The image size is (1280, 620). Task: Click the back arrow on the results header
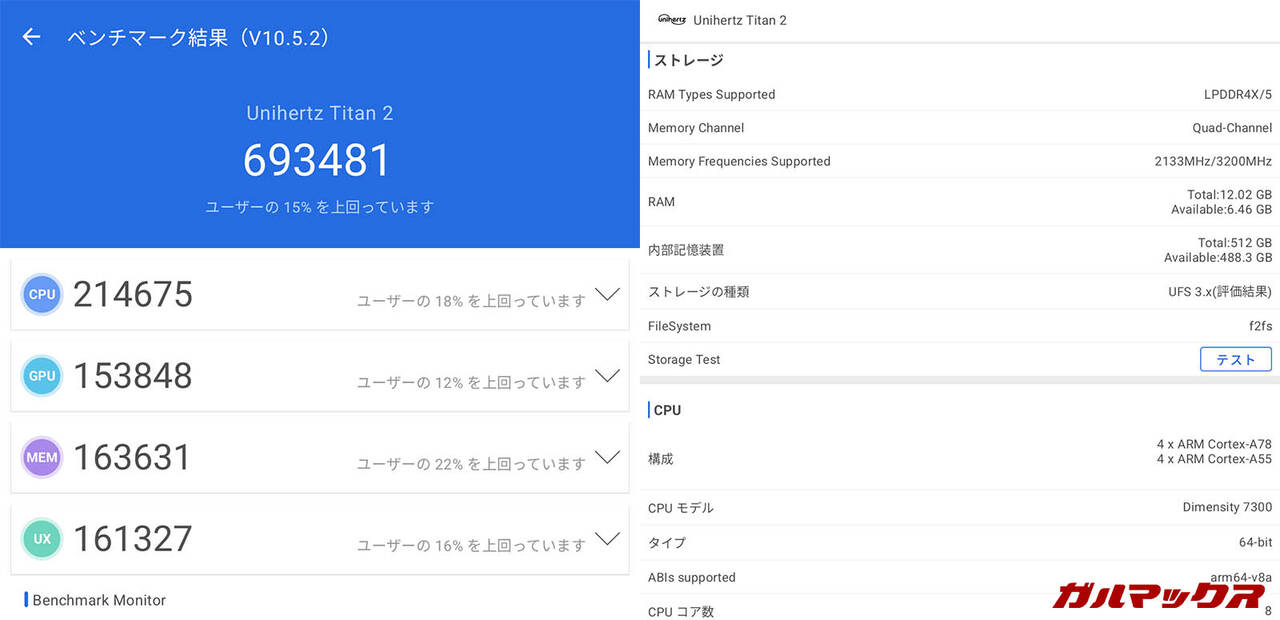tap(31, 36)
